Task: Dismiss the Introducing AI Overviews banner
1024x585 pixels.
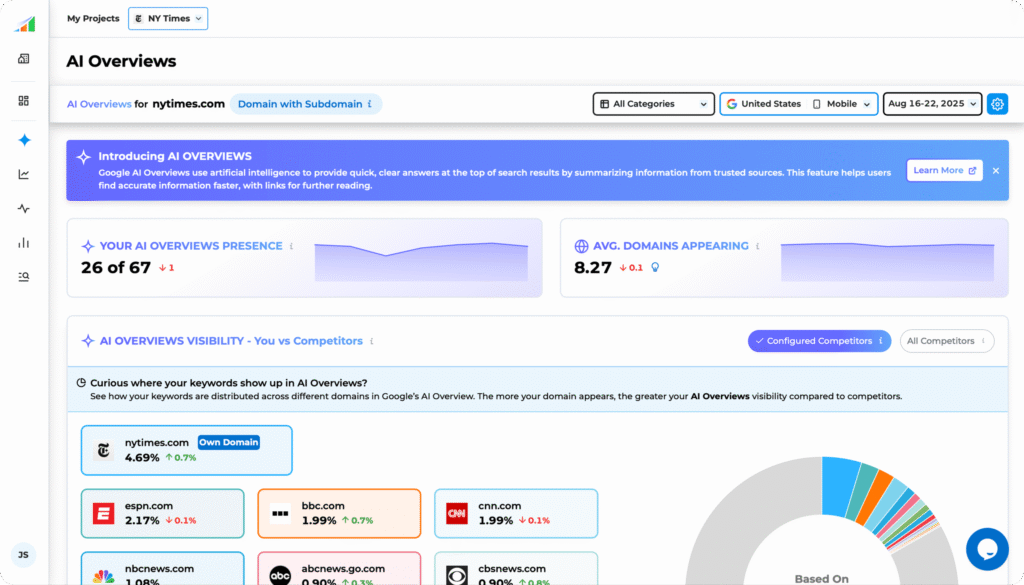Action: (995, 170)
